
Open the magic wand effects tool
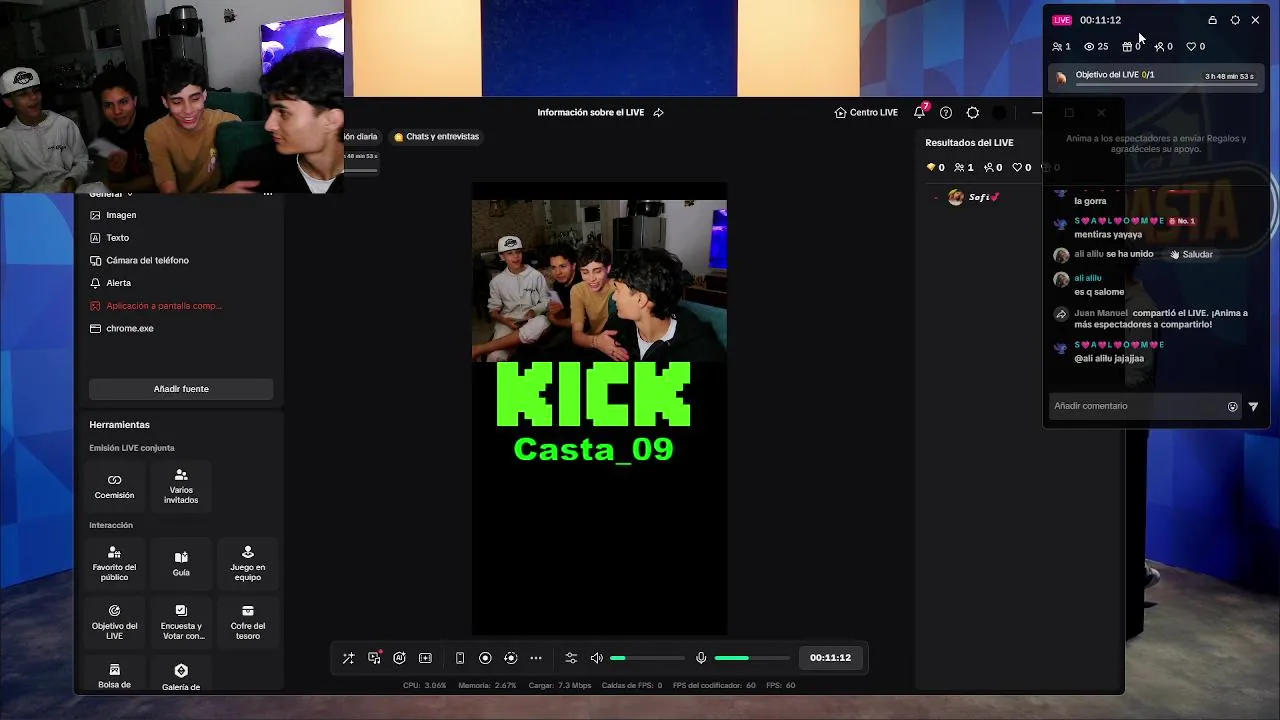pos(348,658)
